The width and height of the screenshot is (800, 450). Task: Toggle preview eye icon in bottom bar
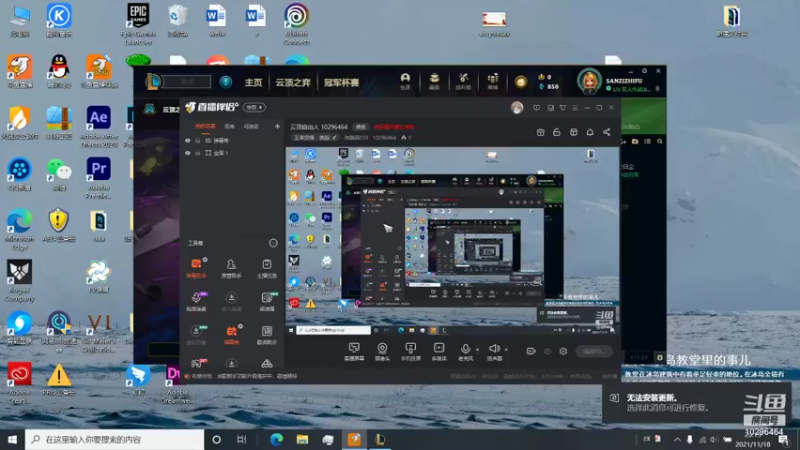tap(547, 351)
